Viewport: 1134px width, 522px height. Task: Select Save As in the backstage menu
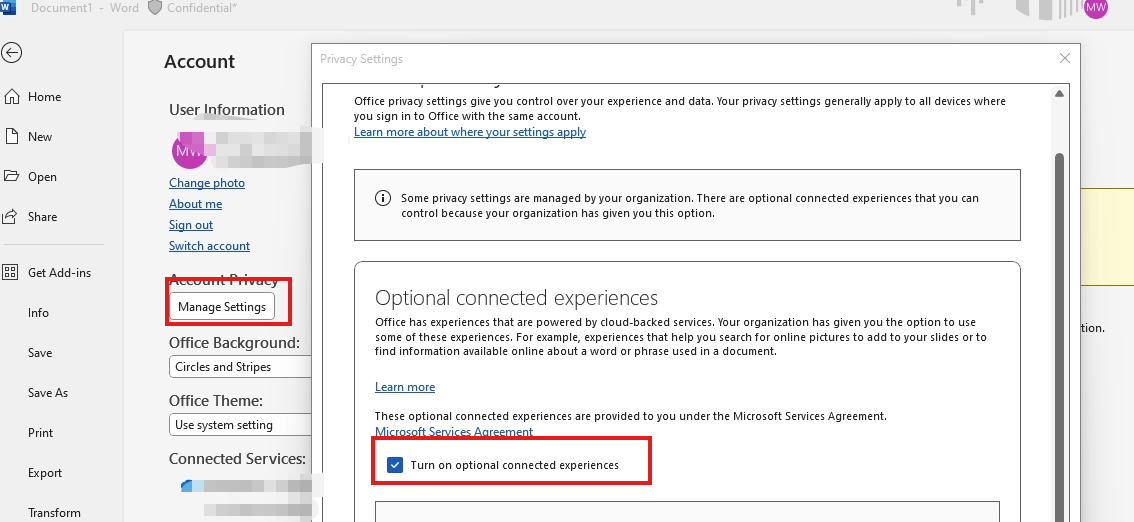click(48, 393)
